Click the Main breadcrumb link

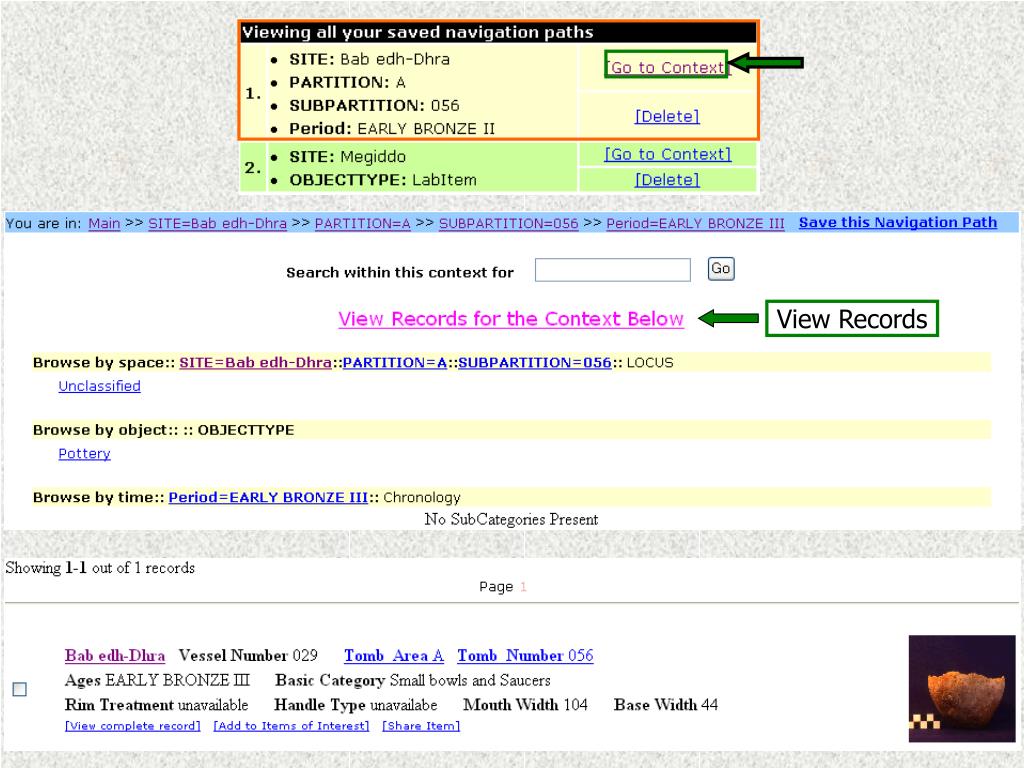click(104, 223)
